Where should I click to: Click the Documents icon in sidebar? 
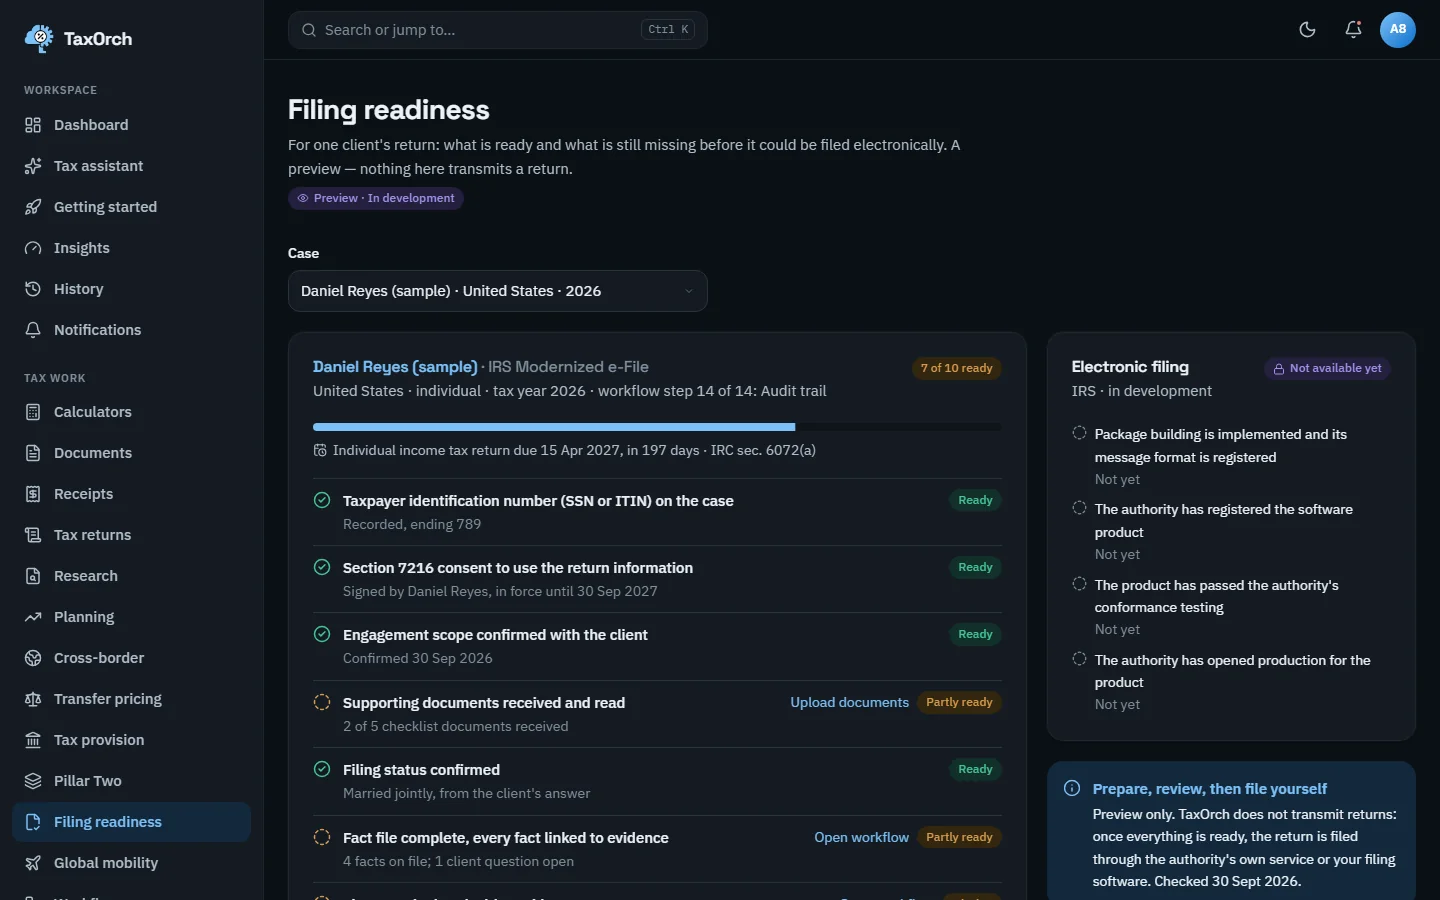point(33,453)
